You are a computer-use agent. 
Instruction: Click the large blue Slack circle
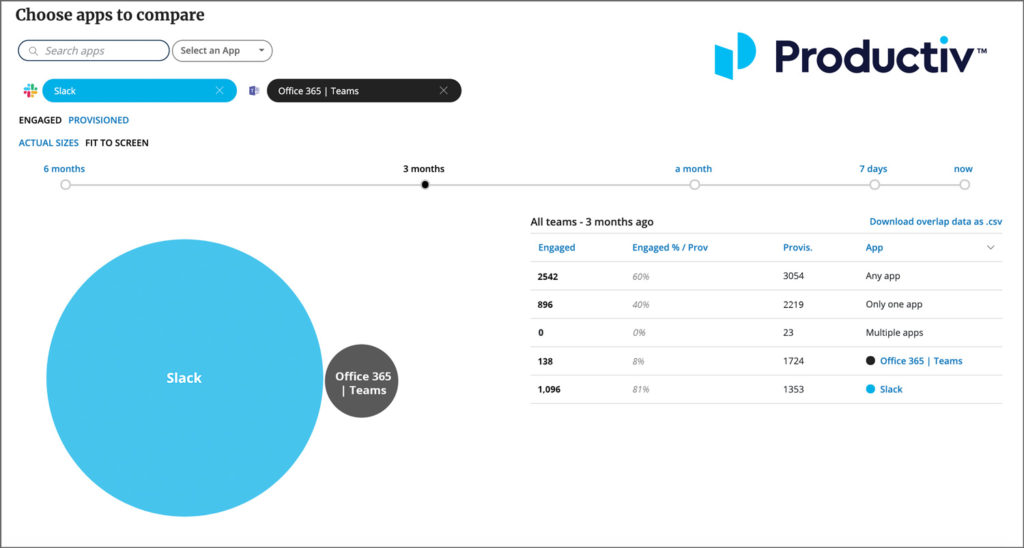click(x=185, y=378)
